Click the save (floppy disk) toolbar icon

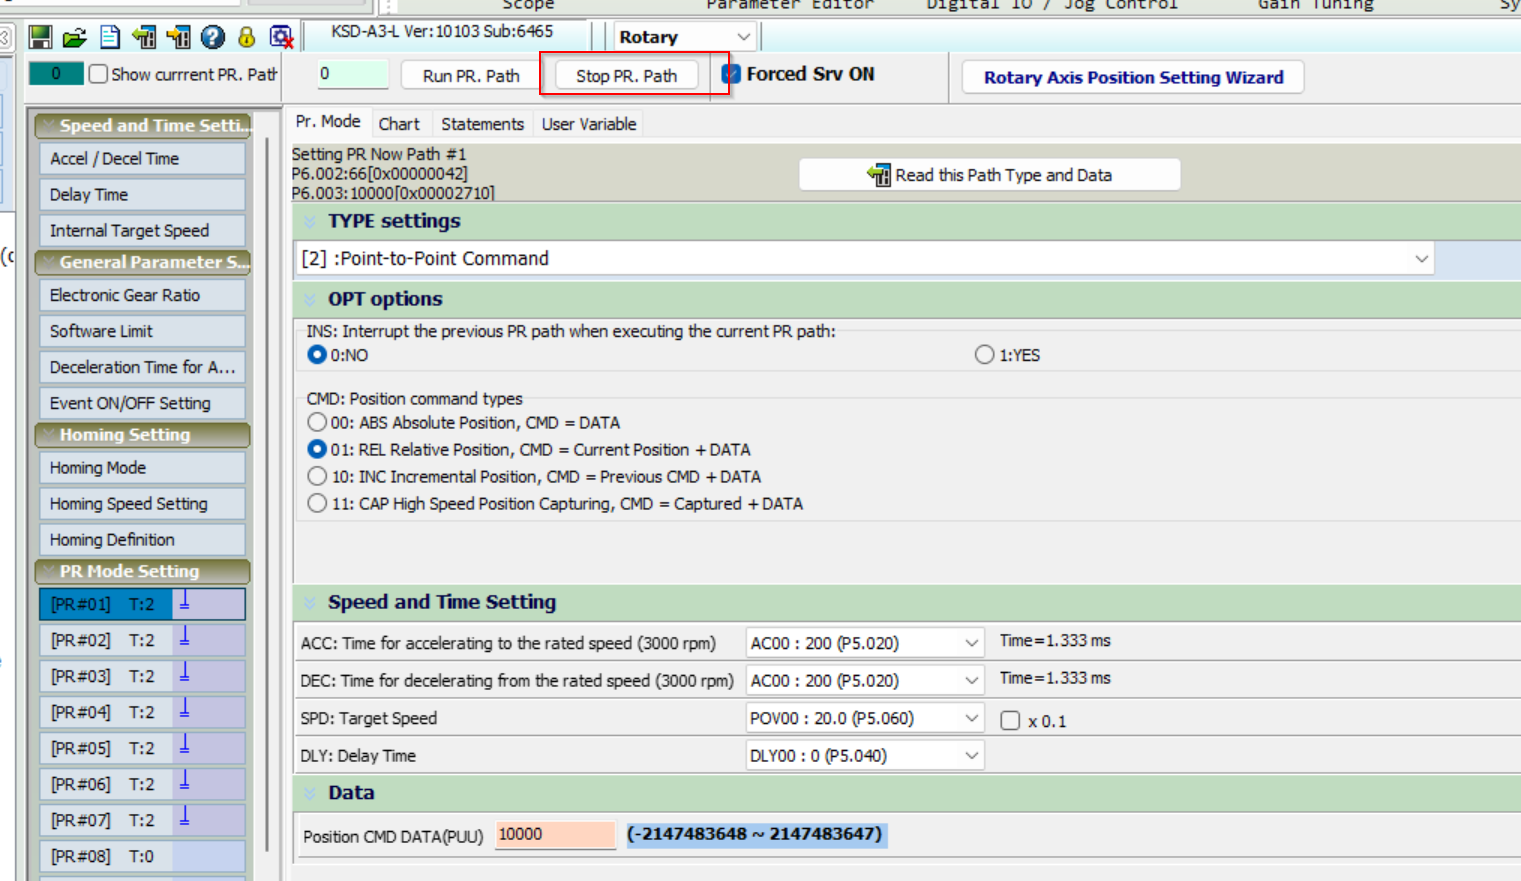40,38
